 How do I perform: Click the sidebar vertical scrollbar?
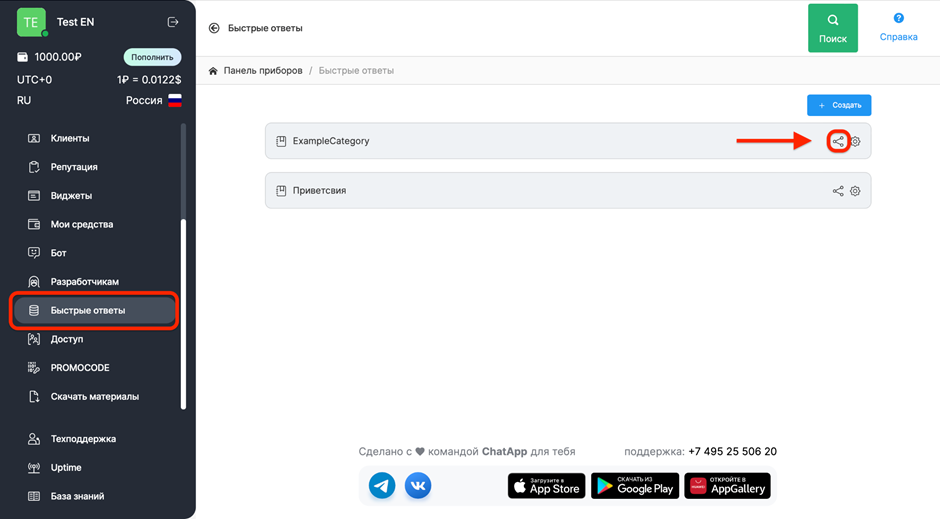183,300
